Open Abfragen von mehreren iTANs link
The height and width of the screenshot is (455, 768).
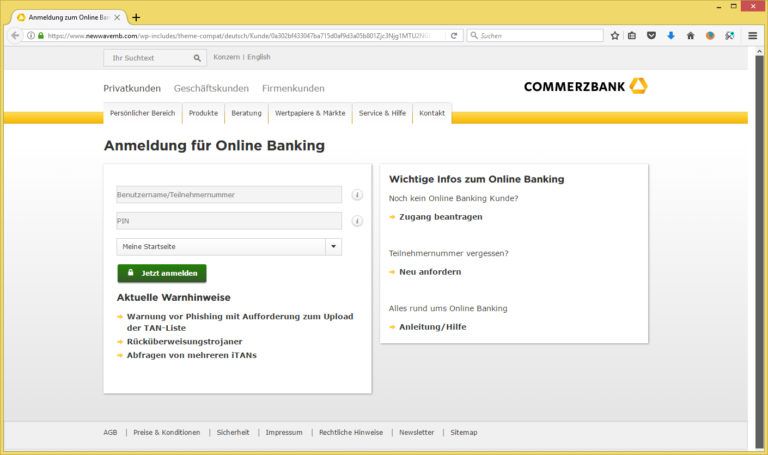[x=192, y=356]
